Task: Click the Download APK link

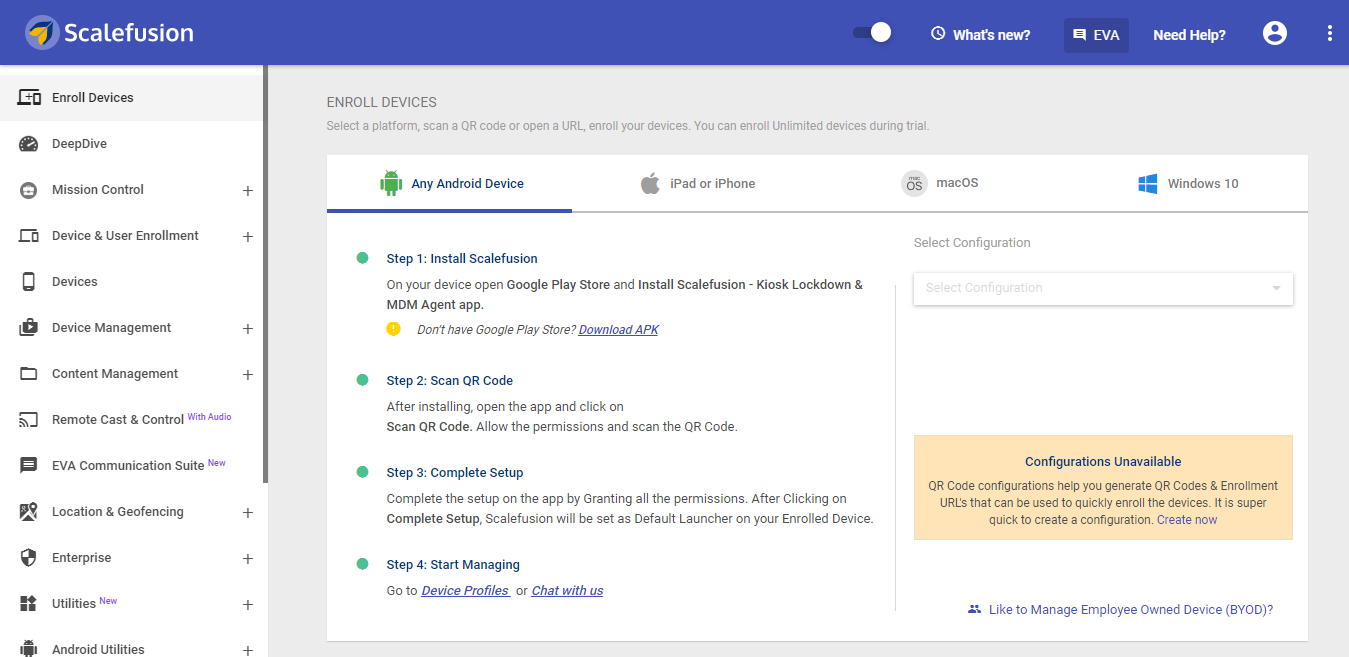Action: point(618,329)
